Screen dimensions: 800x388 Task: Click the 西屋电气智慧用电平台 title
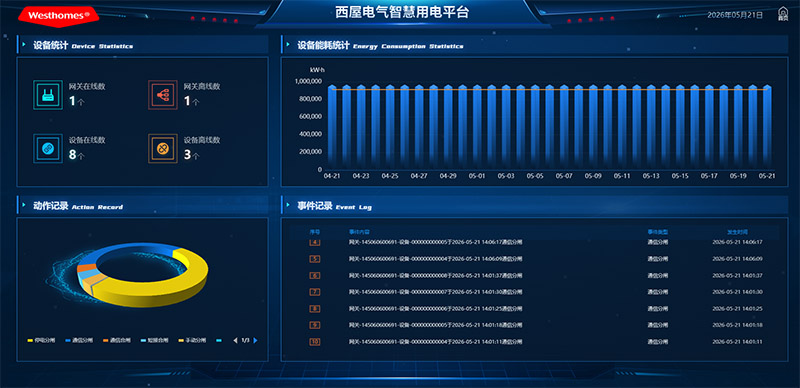click(402, 13)
